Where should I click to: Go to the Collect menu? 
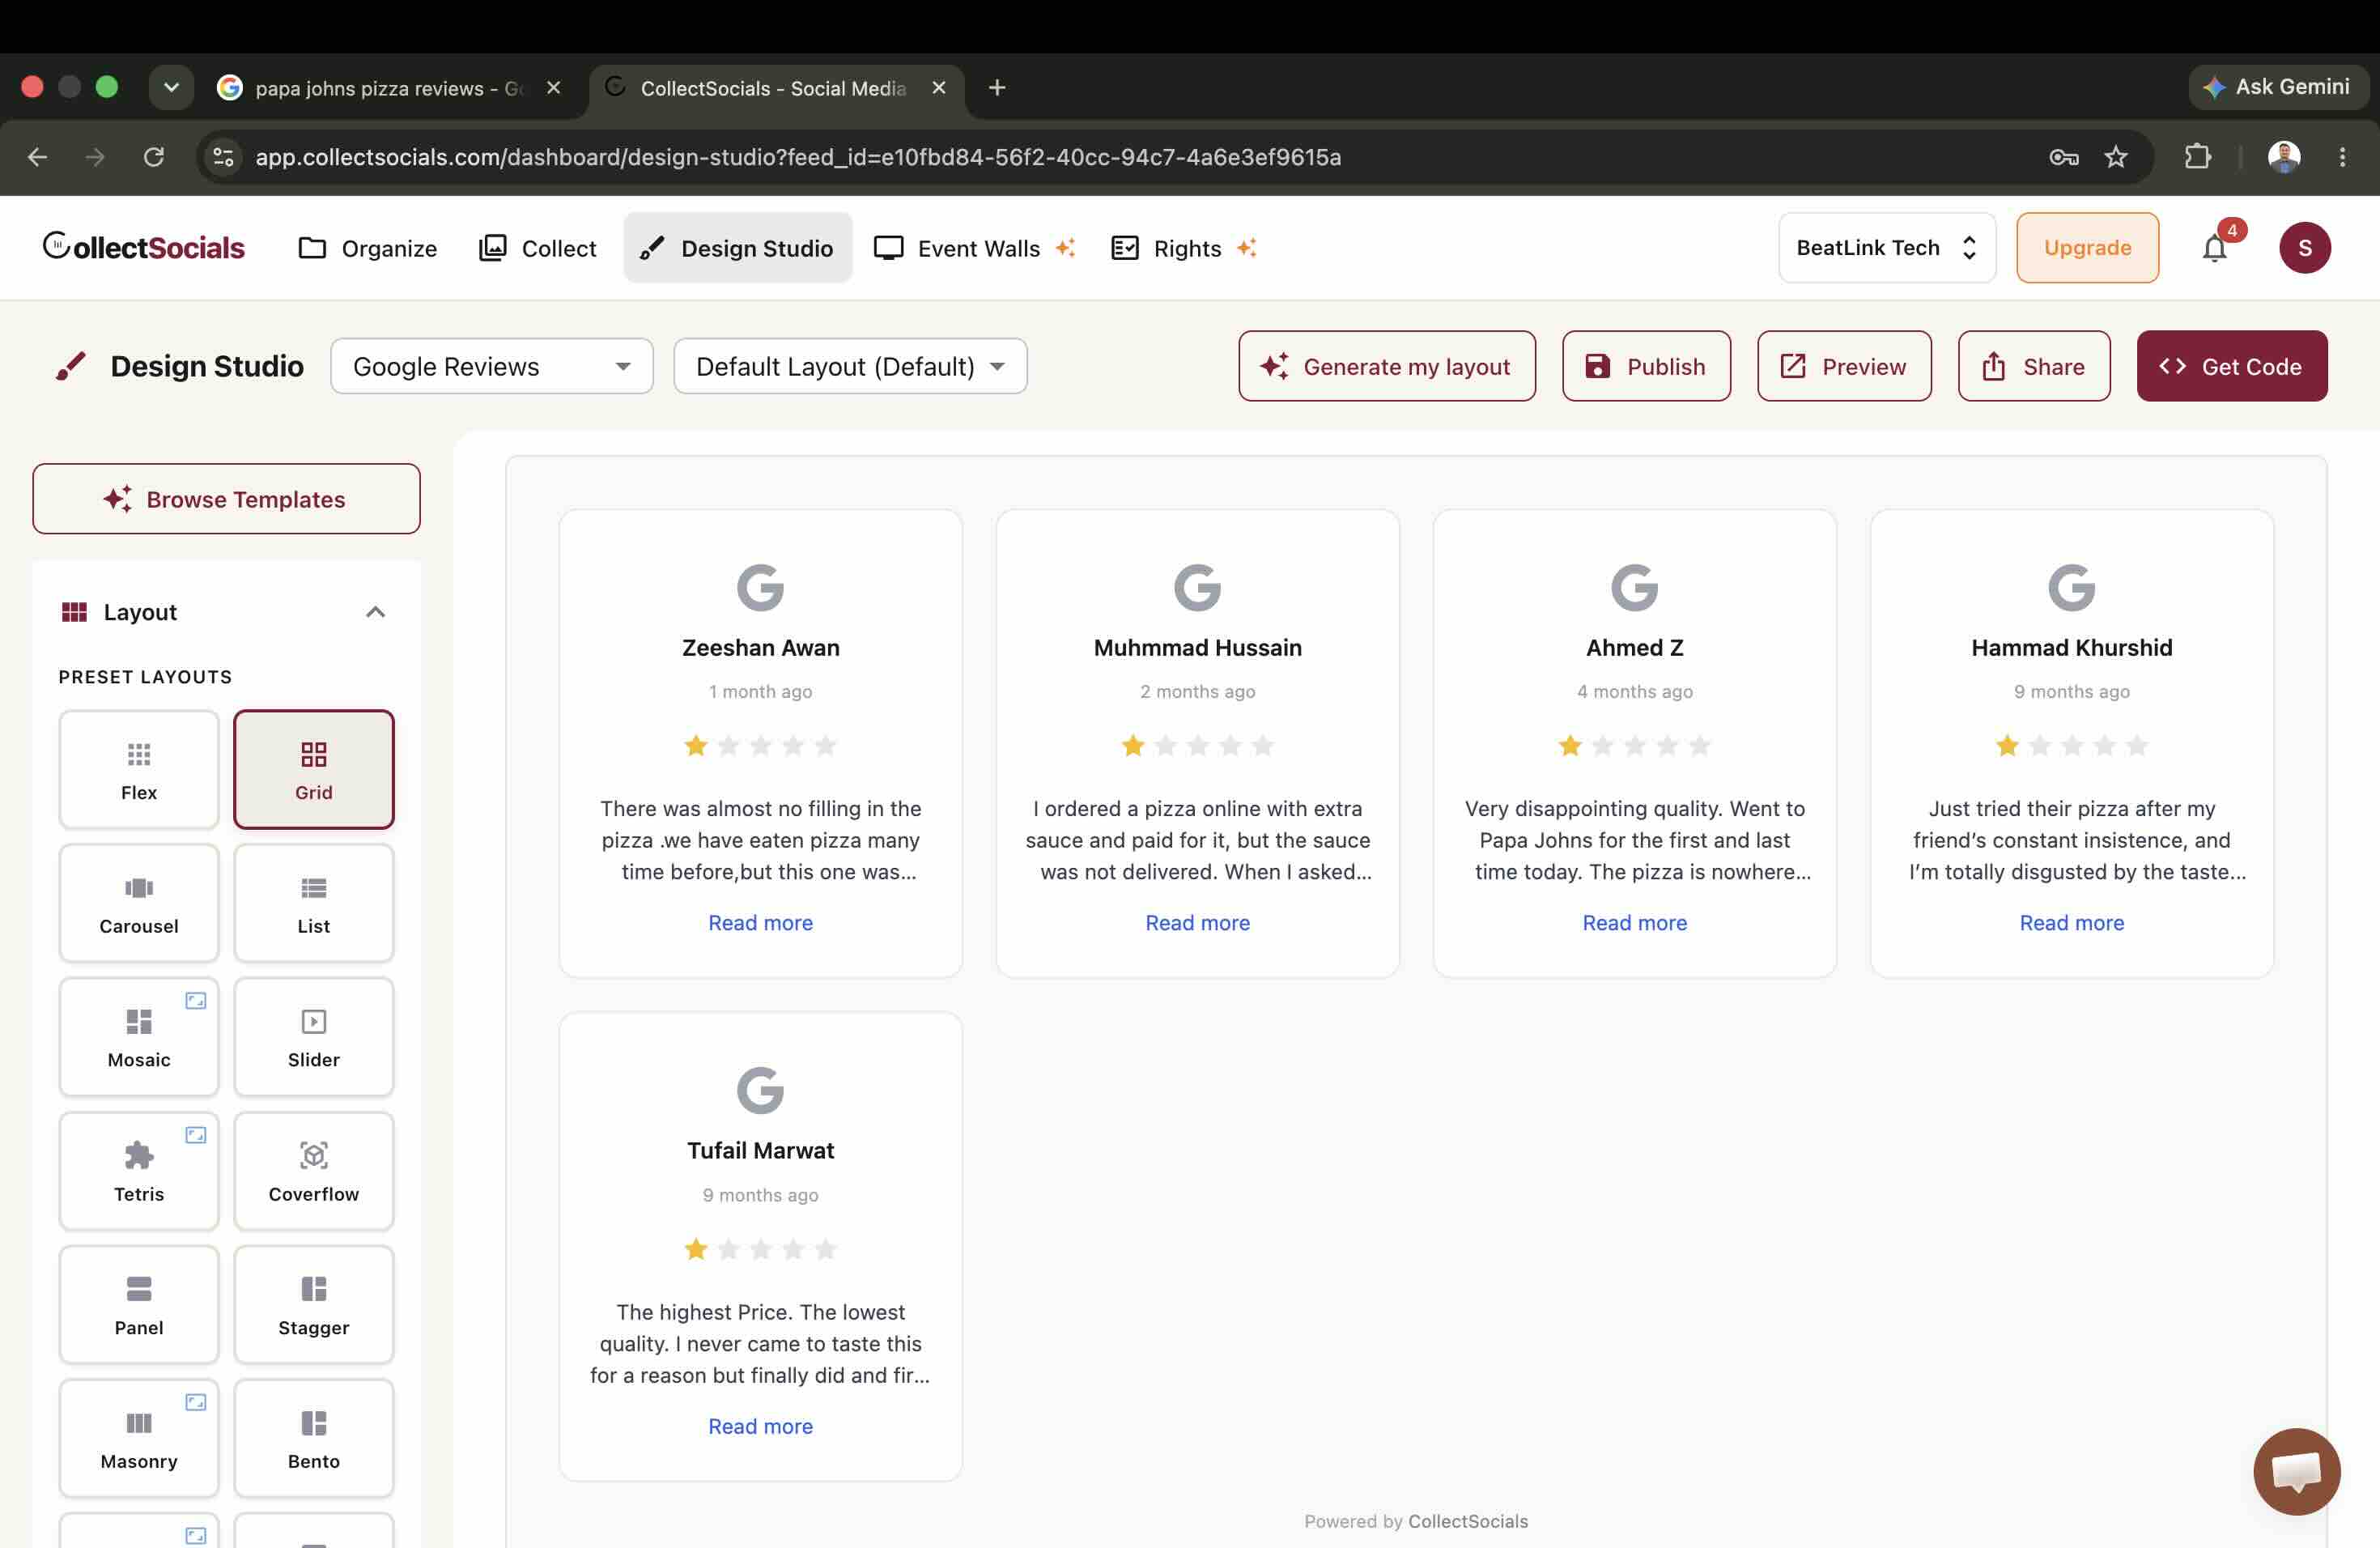[x=538, y=248]
